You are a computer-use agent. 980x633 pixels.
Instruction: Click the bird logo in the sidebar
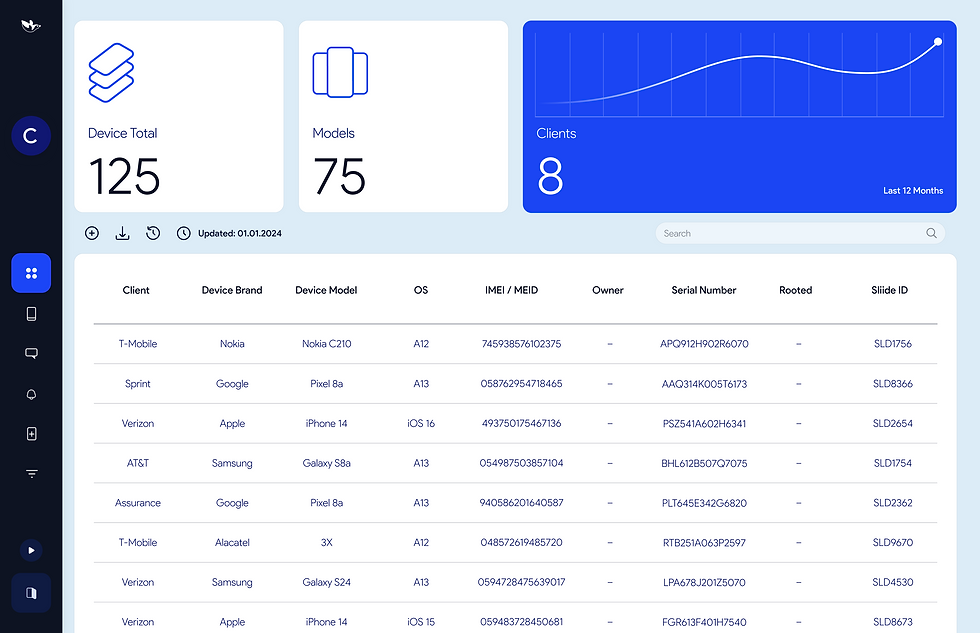(x=31, y=26)
